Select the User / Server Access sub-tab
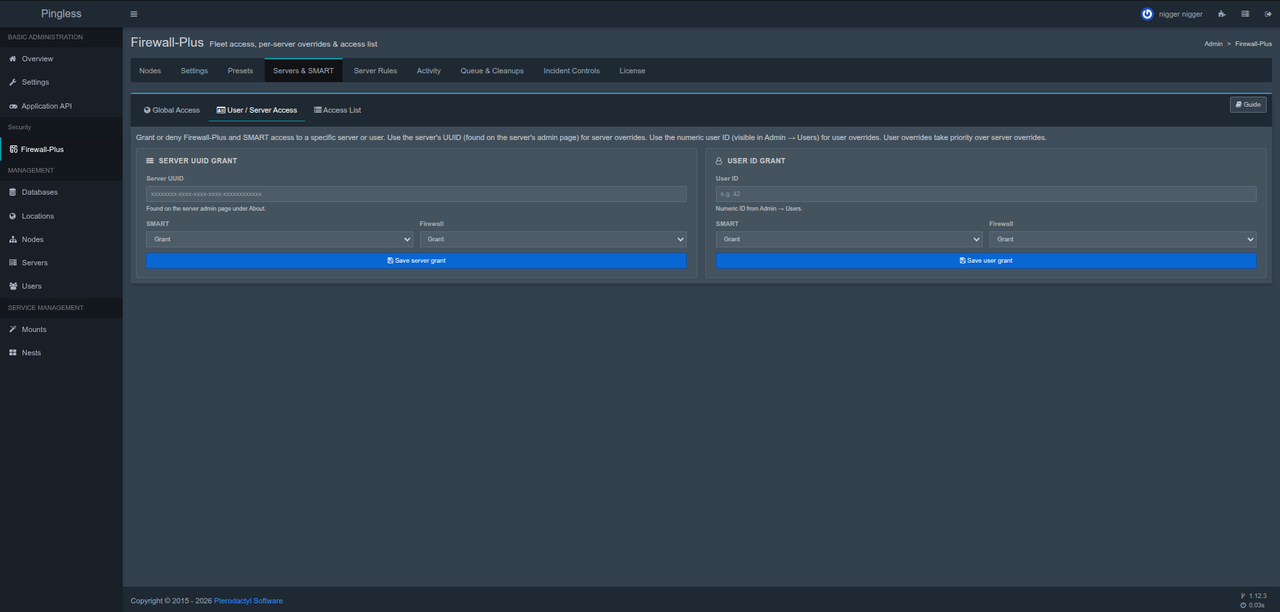The height and width of the screenshot is (612, 1280). pyautogui.click(x=257, y=110)
